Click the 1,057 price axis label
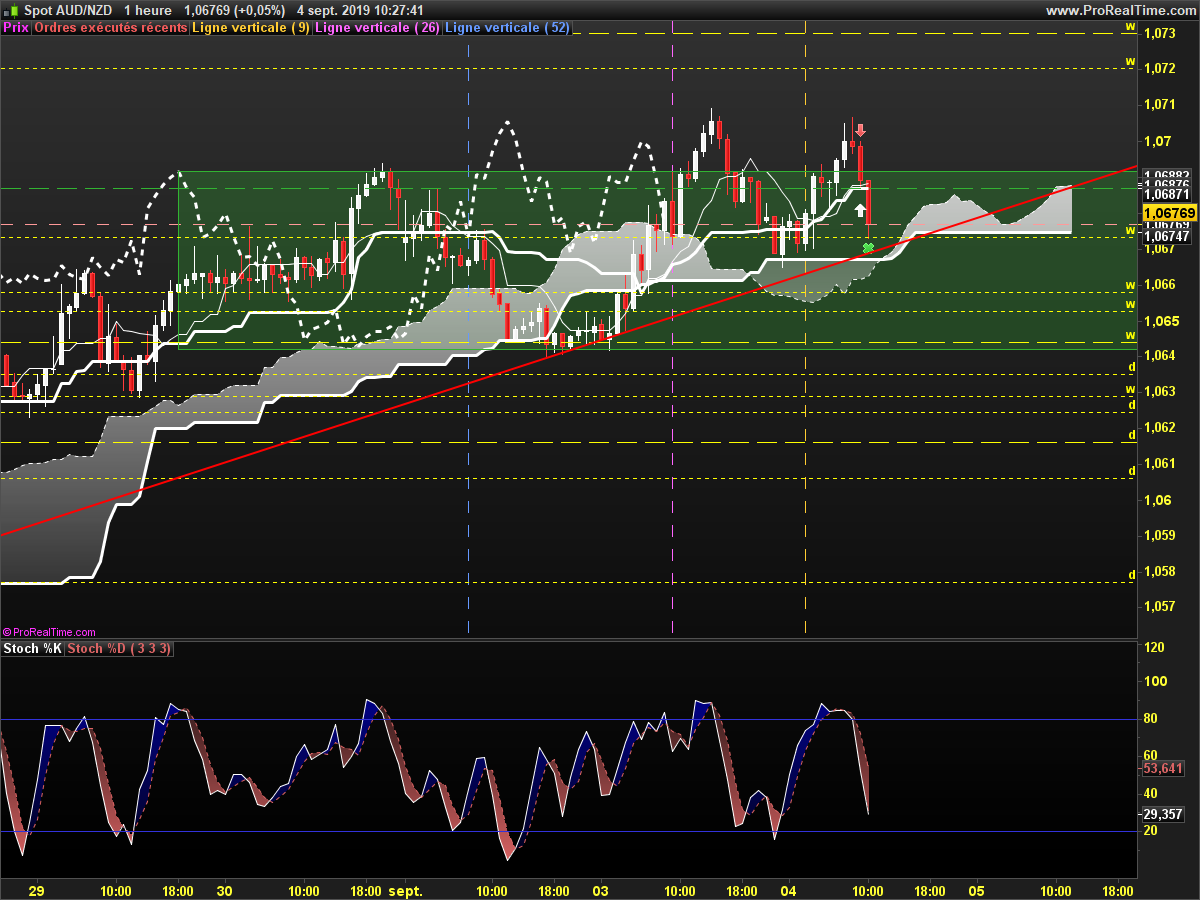The image size is (1200, 900). 1160,606
